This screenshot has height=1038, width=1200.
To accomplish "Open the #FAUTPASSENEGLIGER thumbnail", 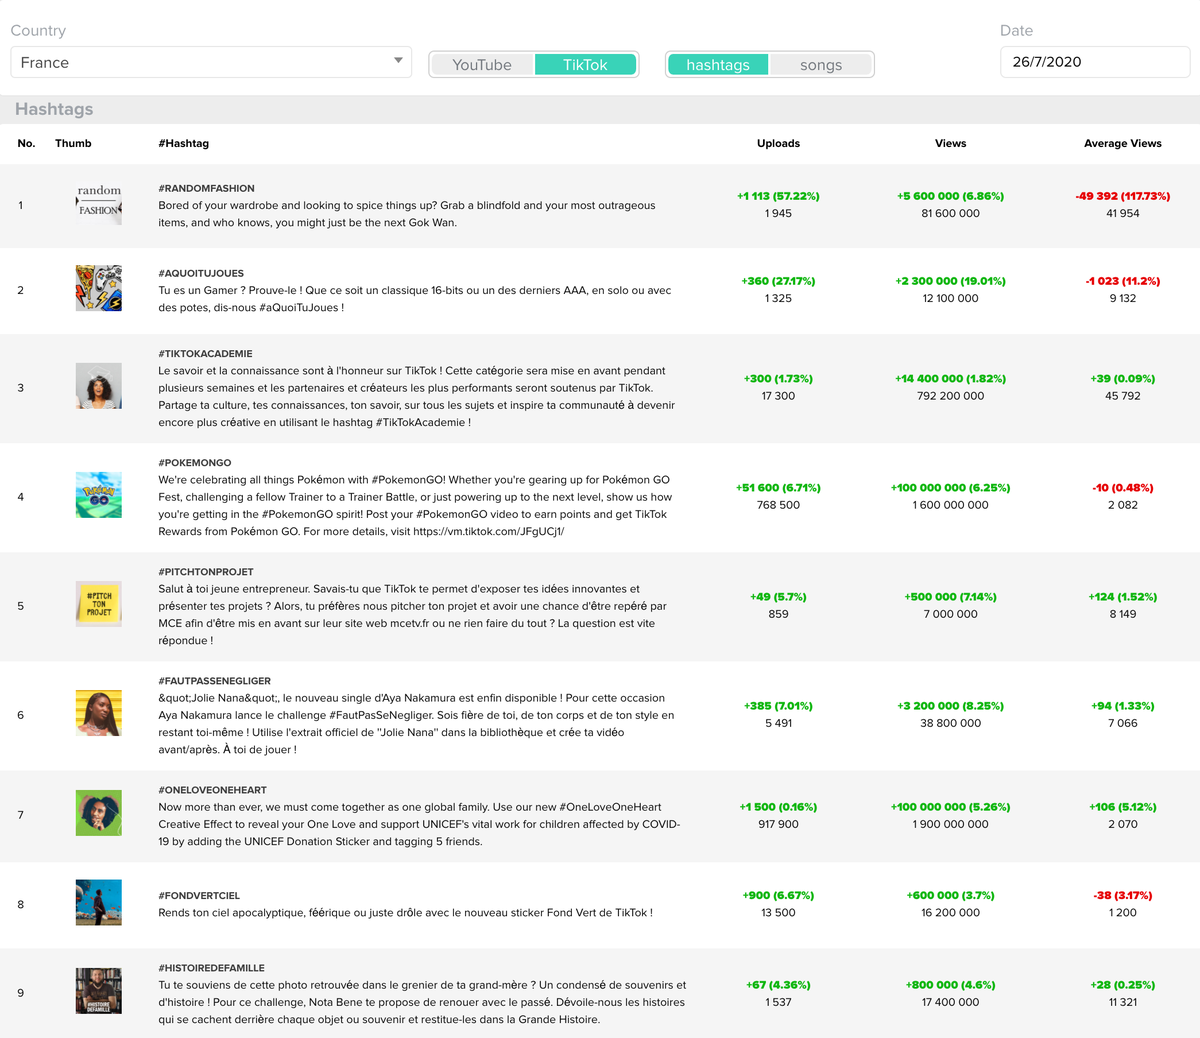I will [99, 713].
